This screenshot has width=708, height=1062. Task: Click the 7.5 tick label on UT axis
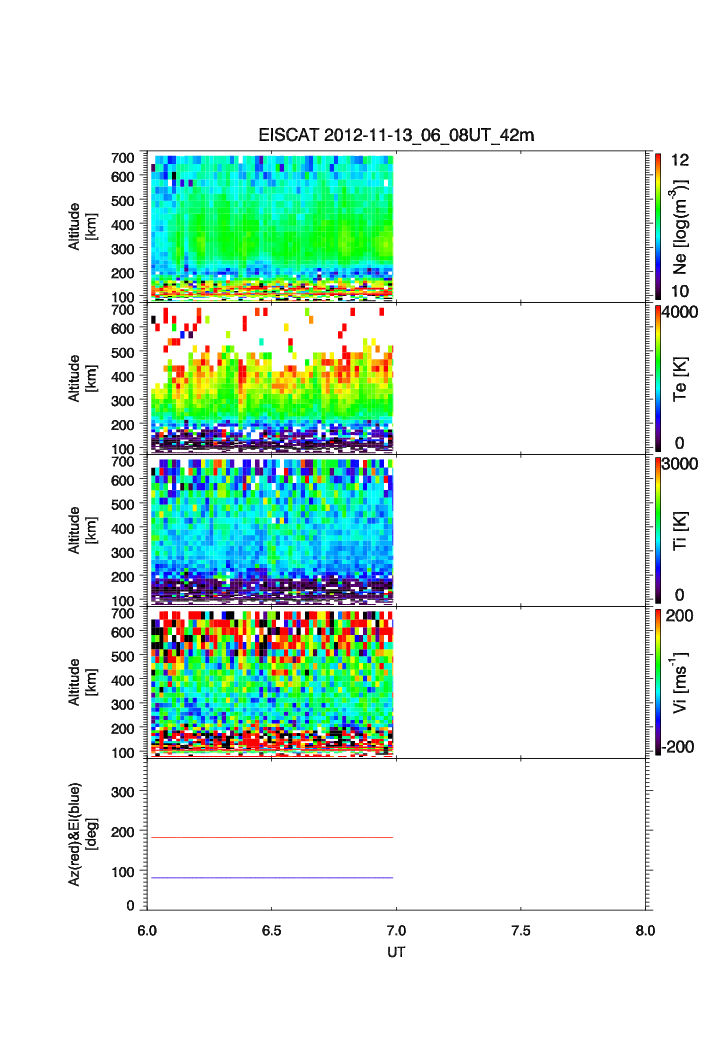click(x=520, y=930)
